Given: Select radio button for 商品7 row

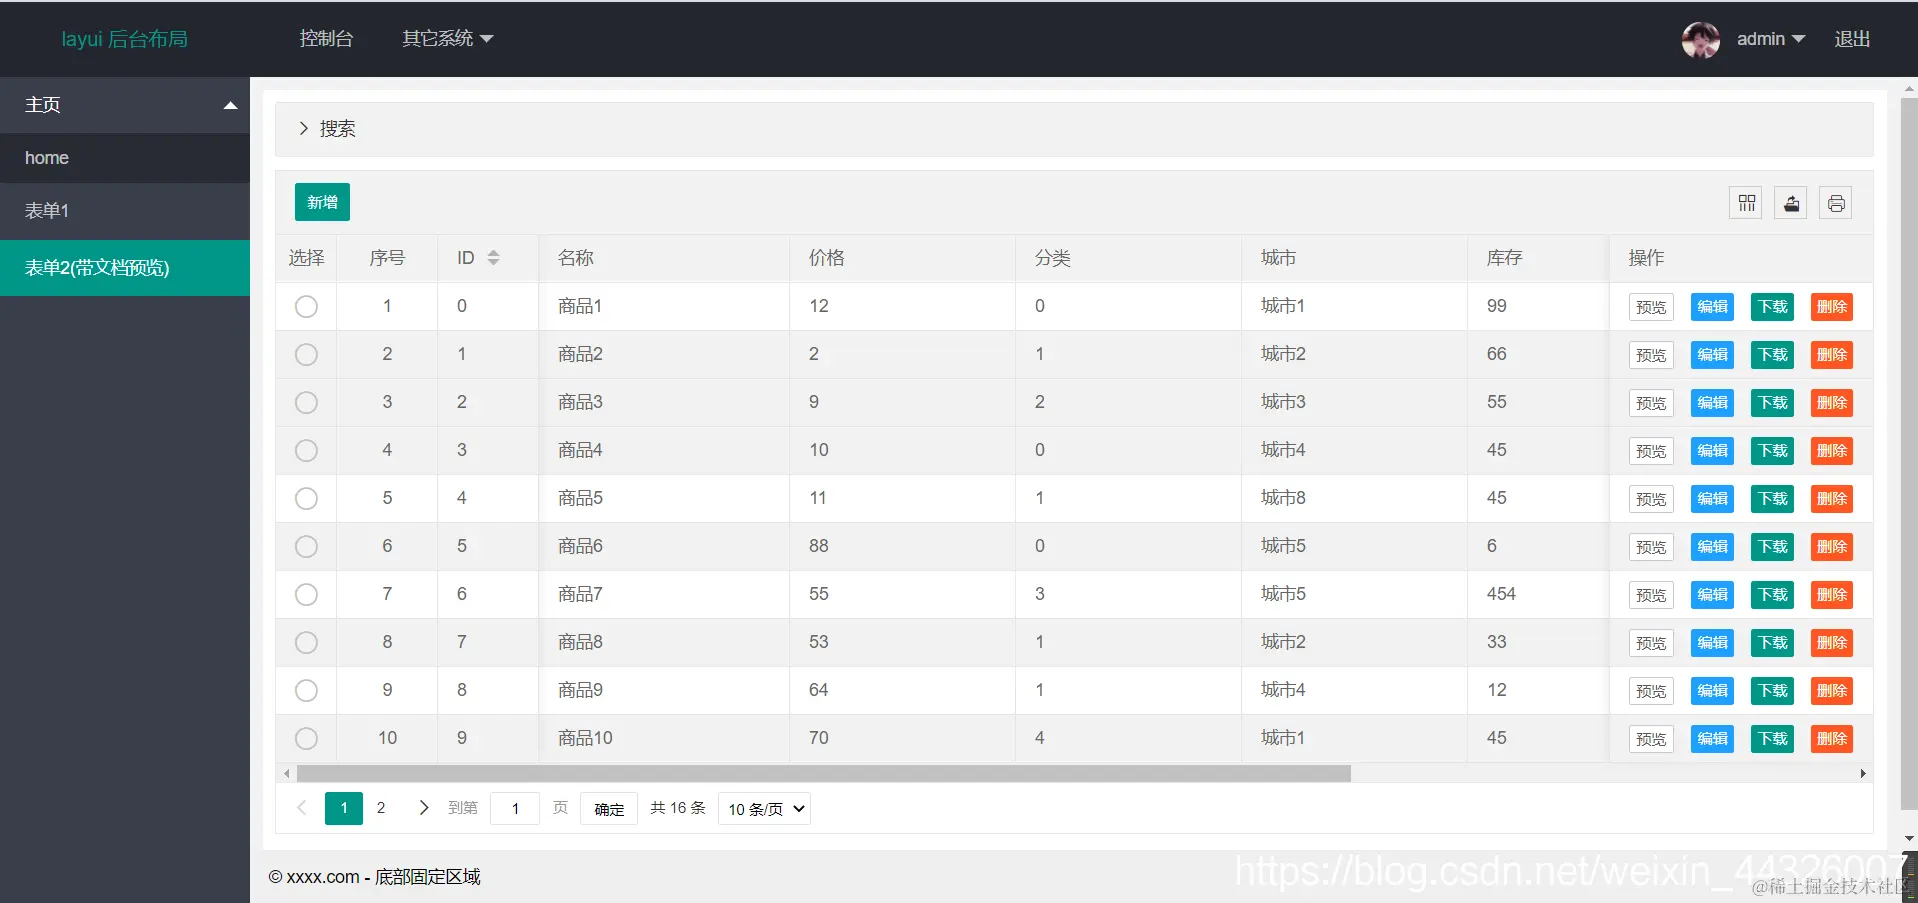Looking at the screenshot, I should coord(306,594).
